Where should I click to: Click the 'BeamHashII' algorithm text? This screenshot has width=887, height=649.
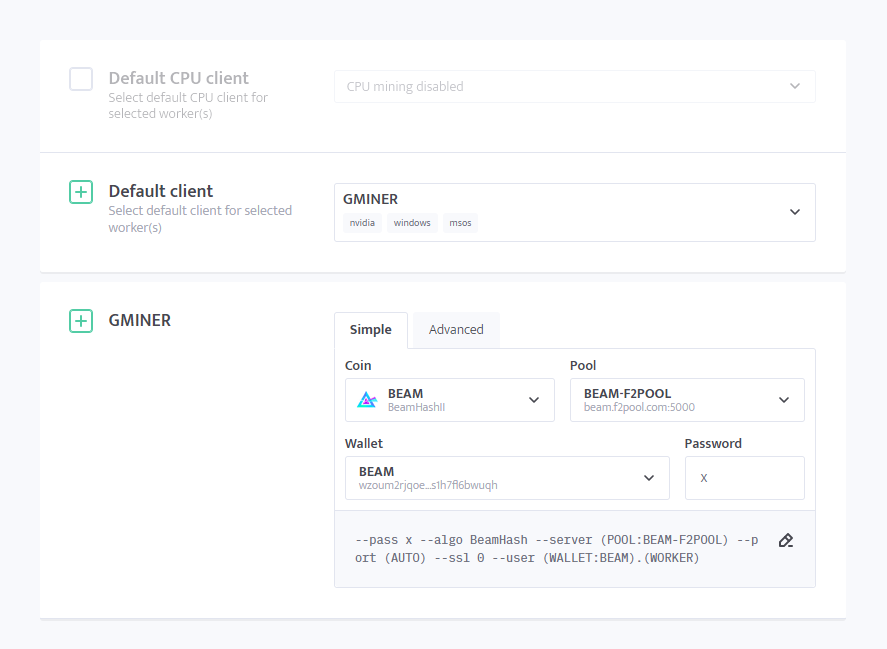coord(416,407)
